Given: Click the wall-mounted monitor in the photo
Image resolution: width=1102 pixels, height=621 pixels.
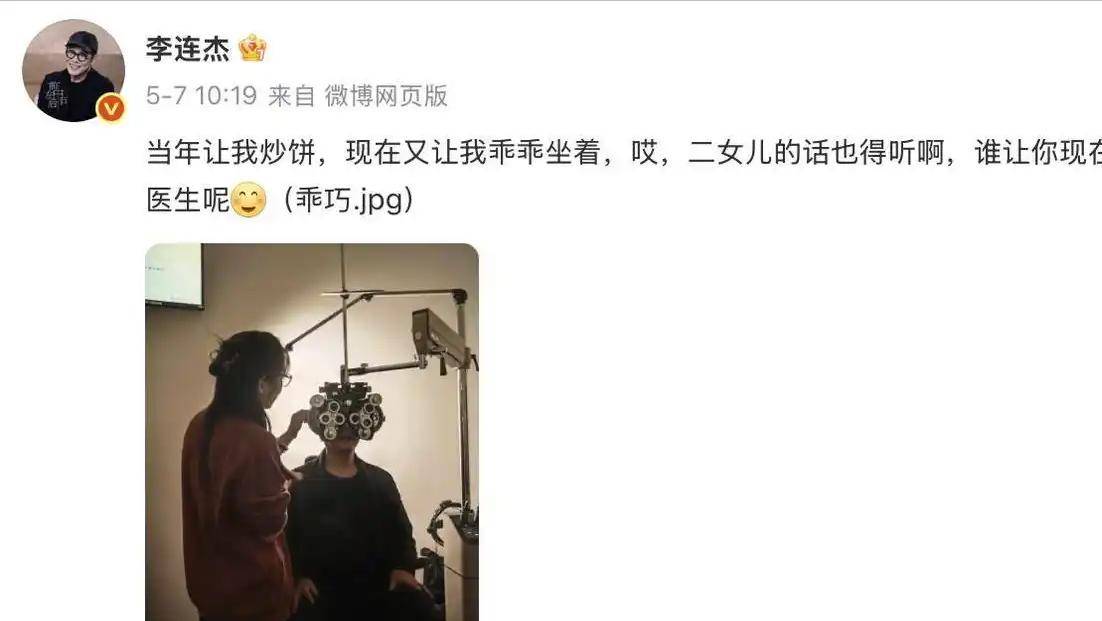Looking at the screenshot, I should coord(174,275).
